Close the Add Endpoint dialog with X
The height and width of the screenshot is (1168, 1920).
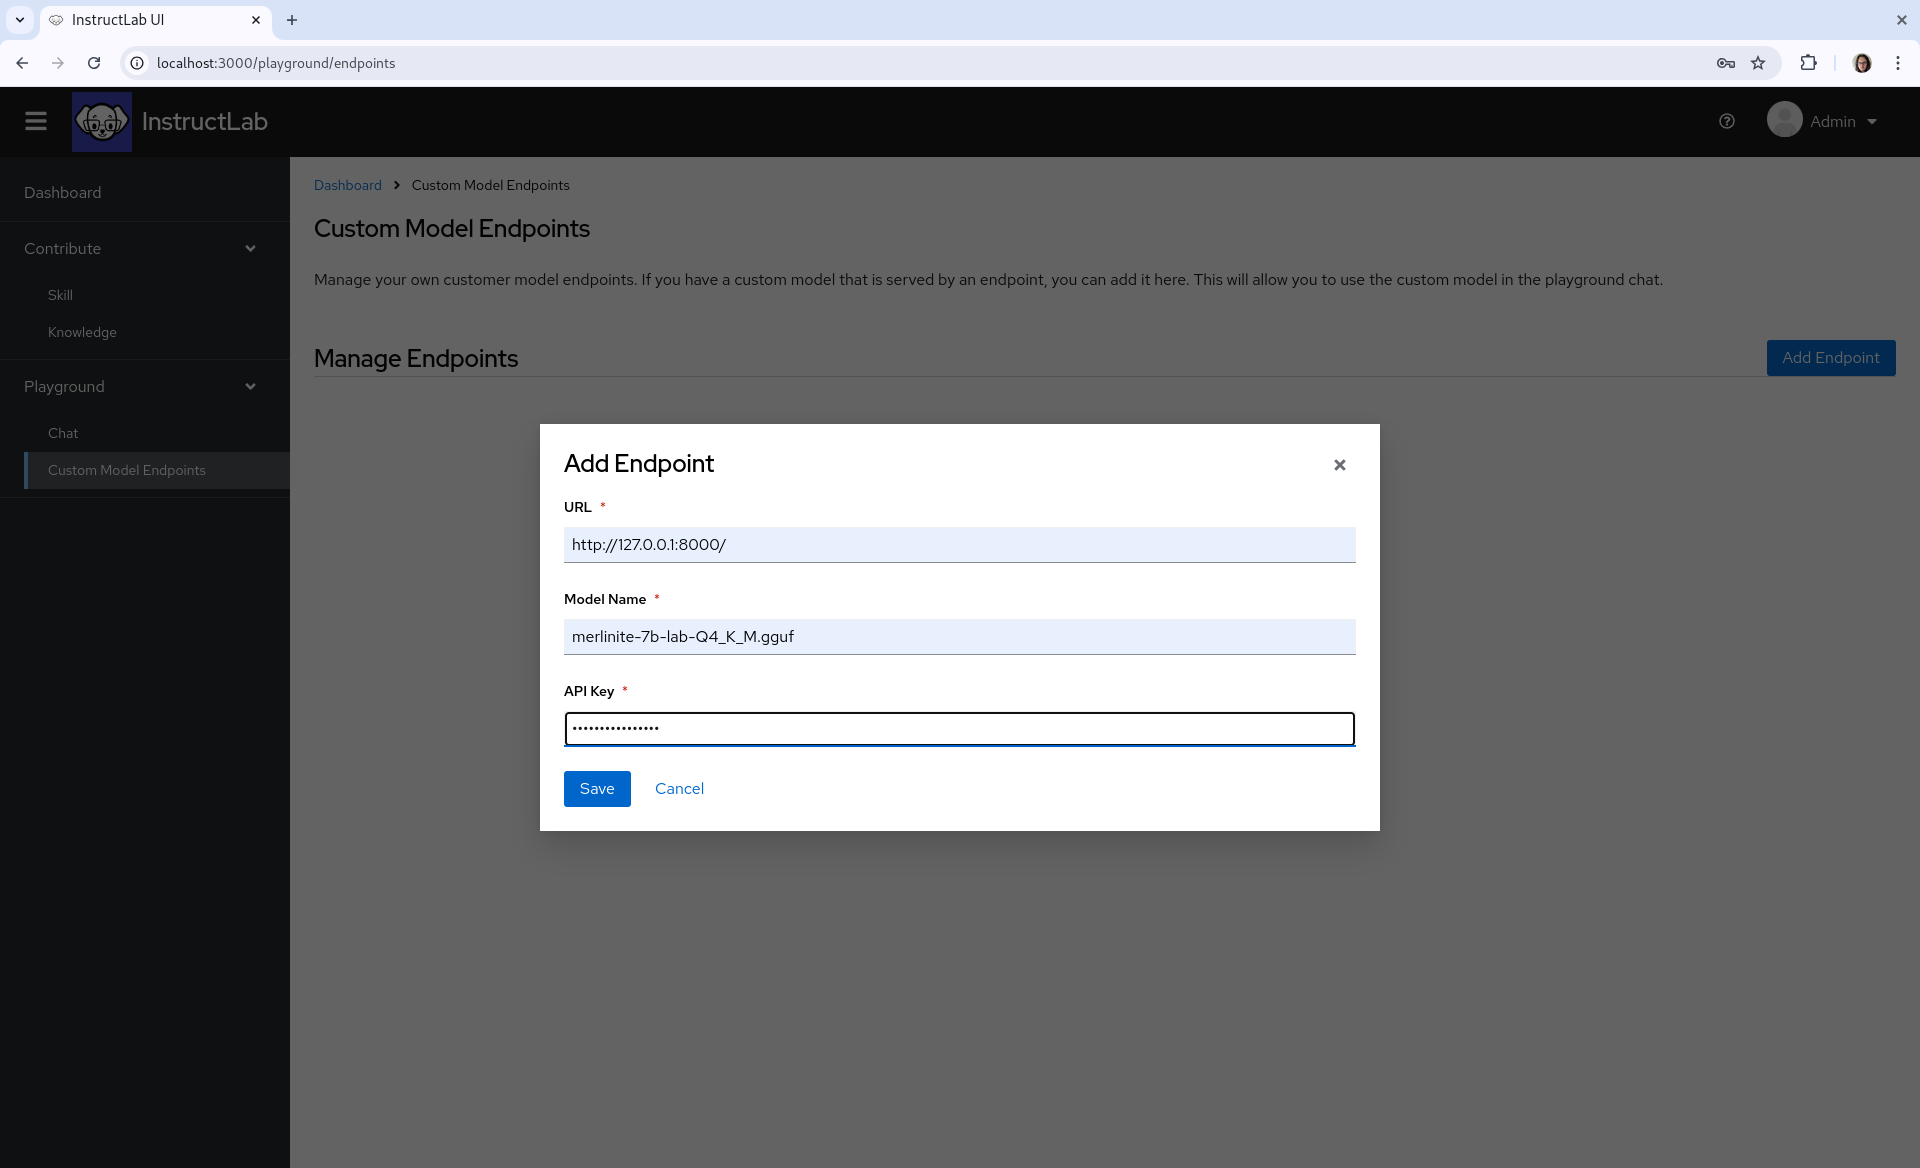click(1339, 465)
